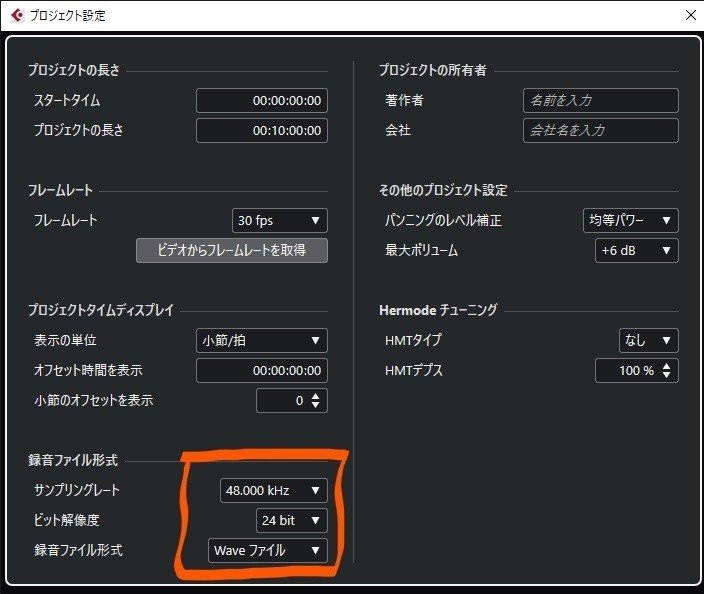This screenshot has height=594, width=704.
Task: Click ビデオからフレームレートを取得 button
Action: [x=232, y=251]
